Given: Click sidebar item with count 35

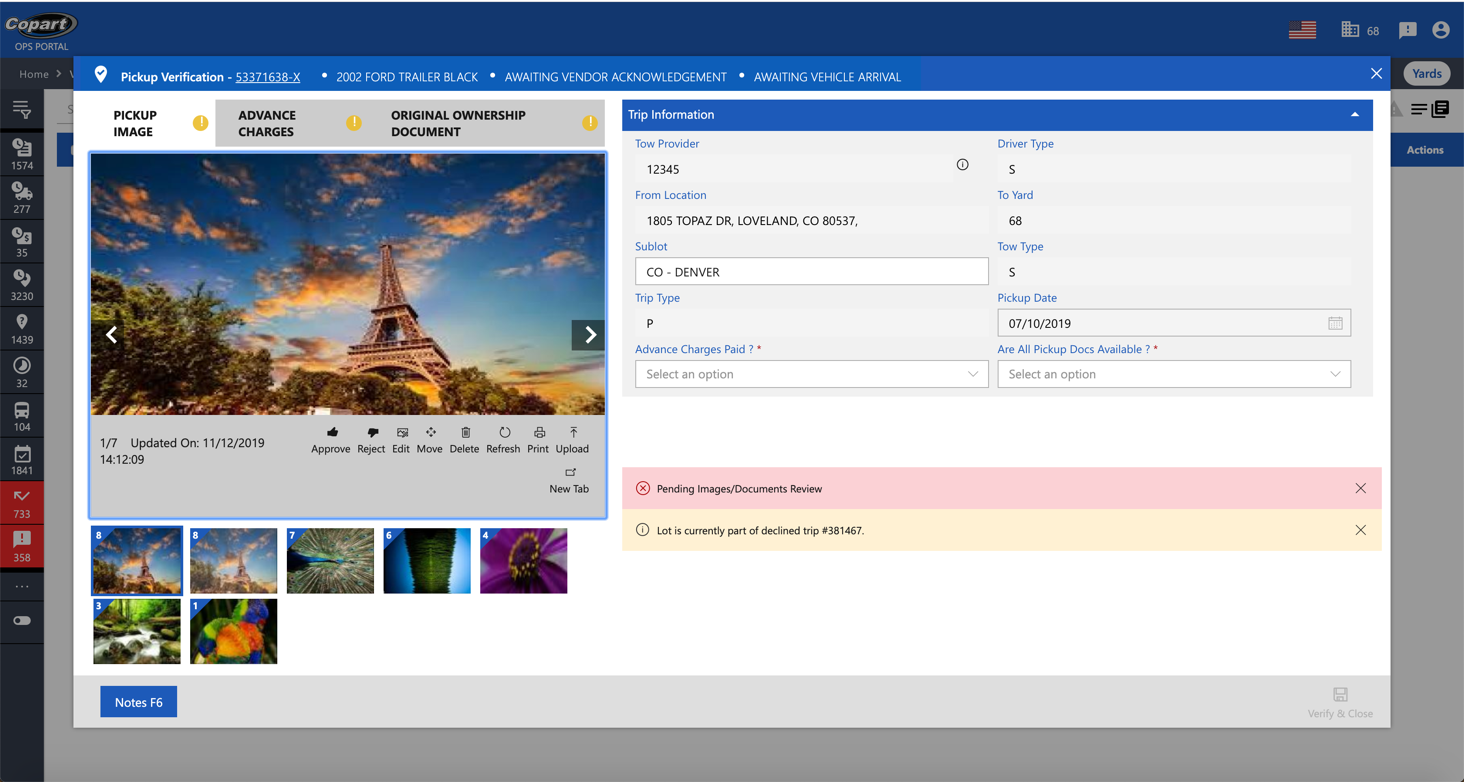Looking at the screenshot, I should pyautogui.click(x=22, y=241).
